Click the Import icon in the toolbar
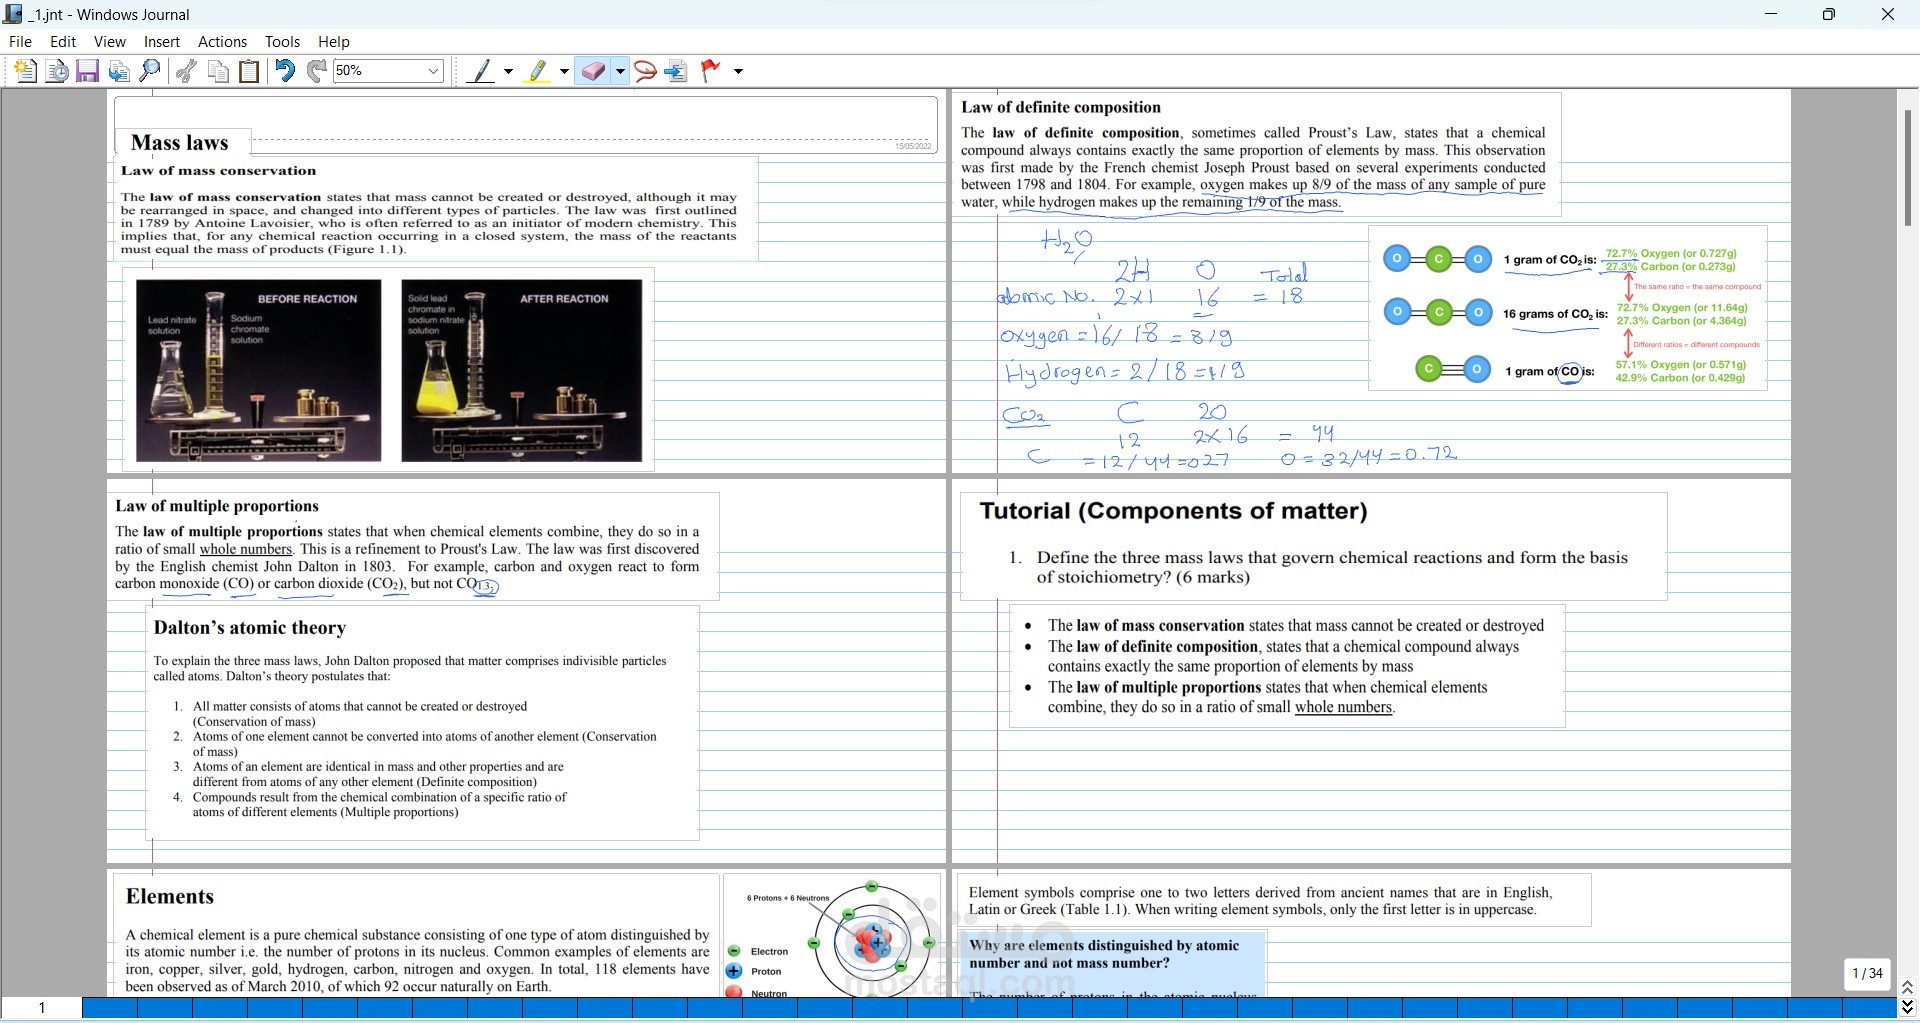Viewport: 1920px width, 1023px height. [119, 71]
